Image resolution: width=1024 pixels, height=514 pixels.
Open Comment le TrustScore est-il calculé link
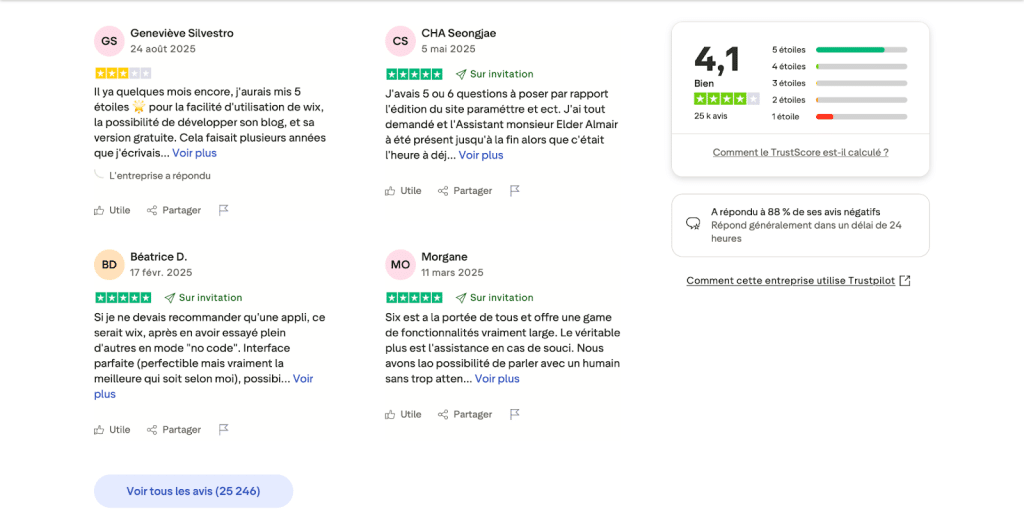[800, 152]
